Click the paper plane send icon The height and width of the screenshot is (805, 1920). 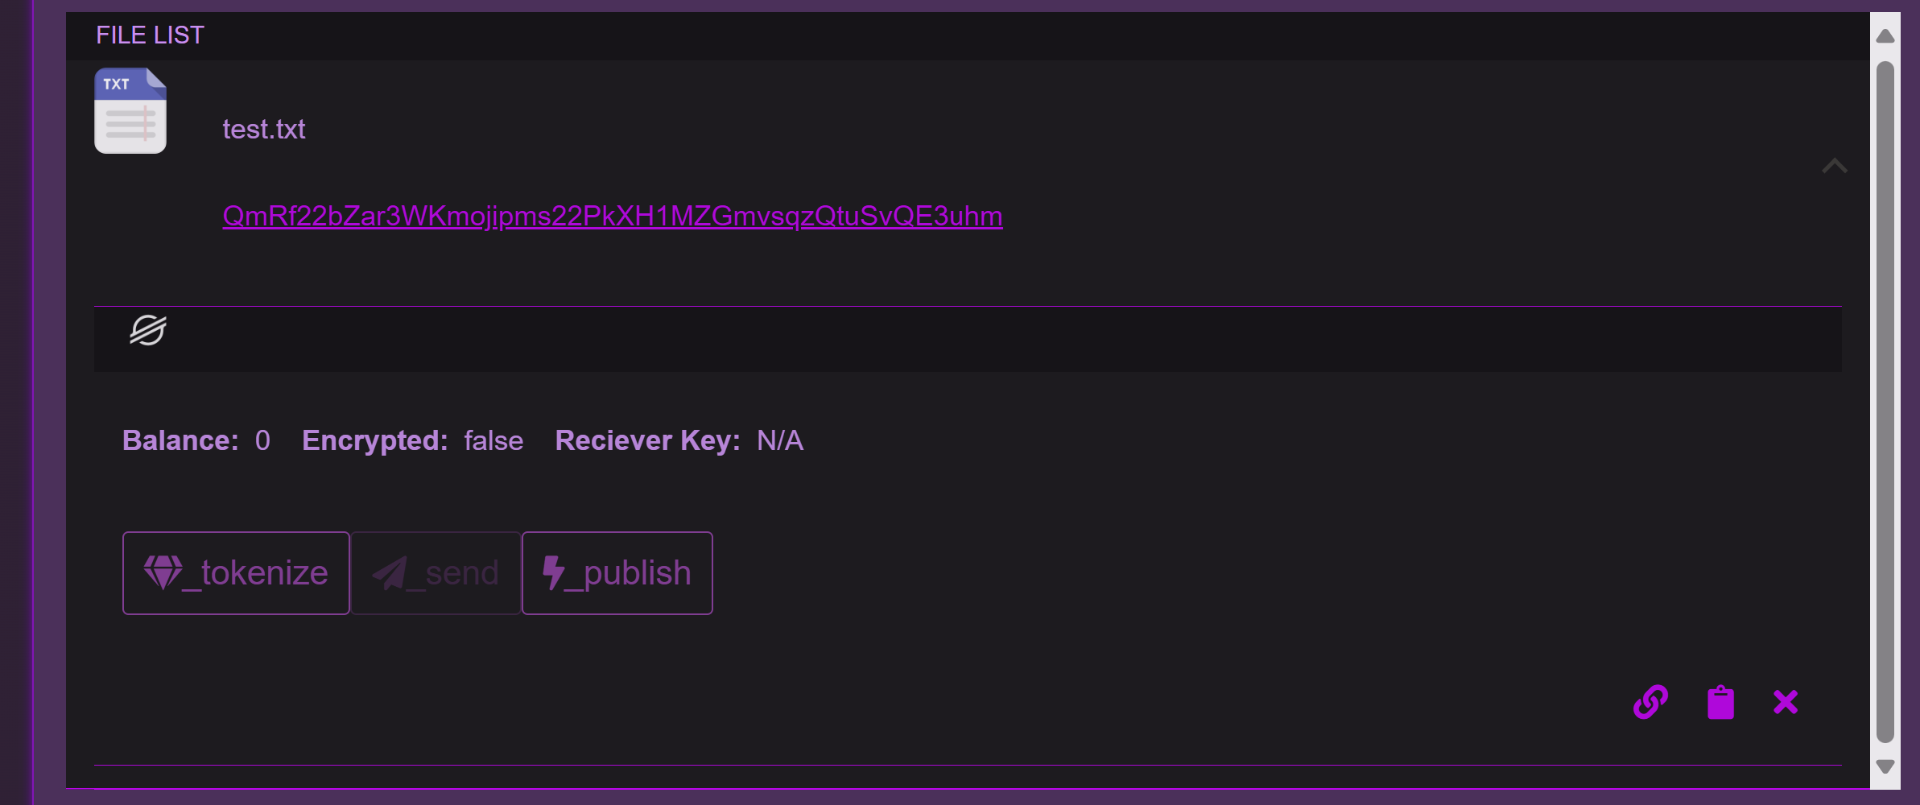pos(390,573)
